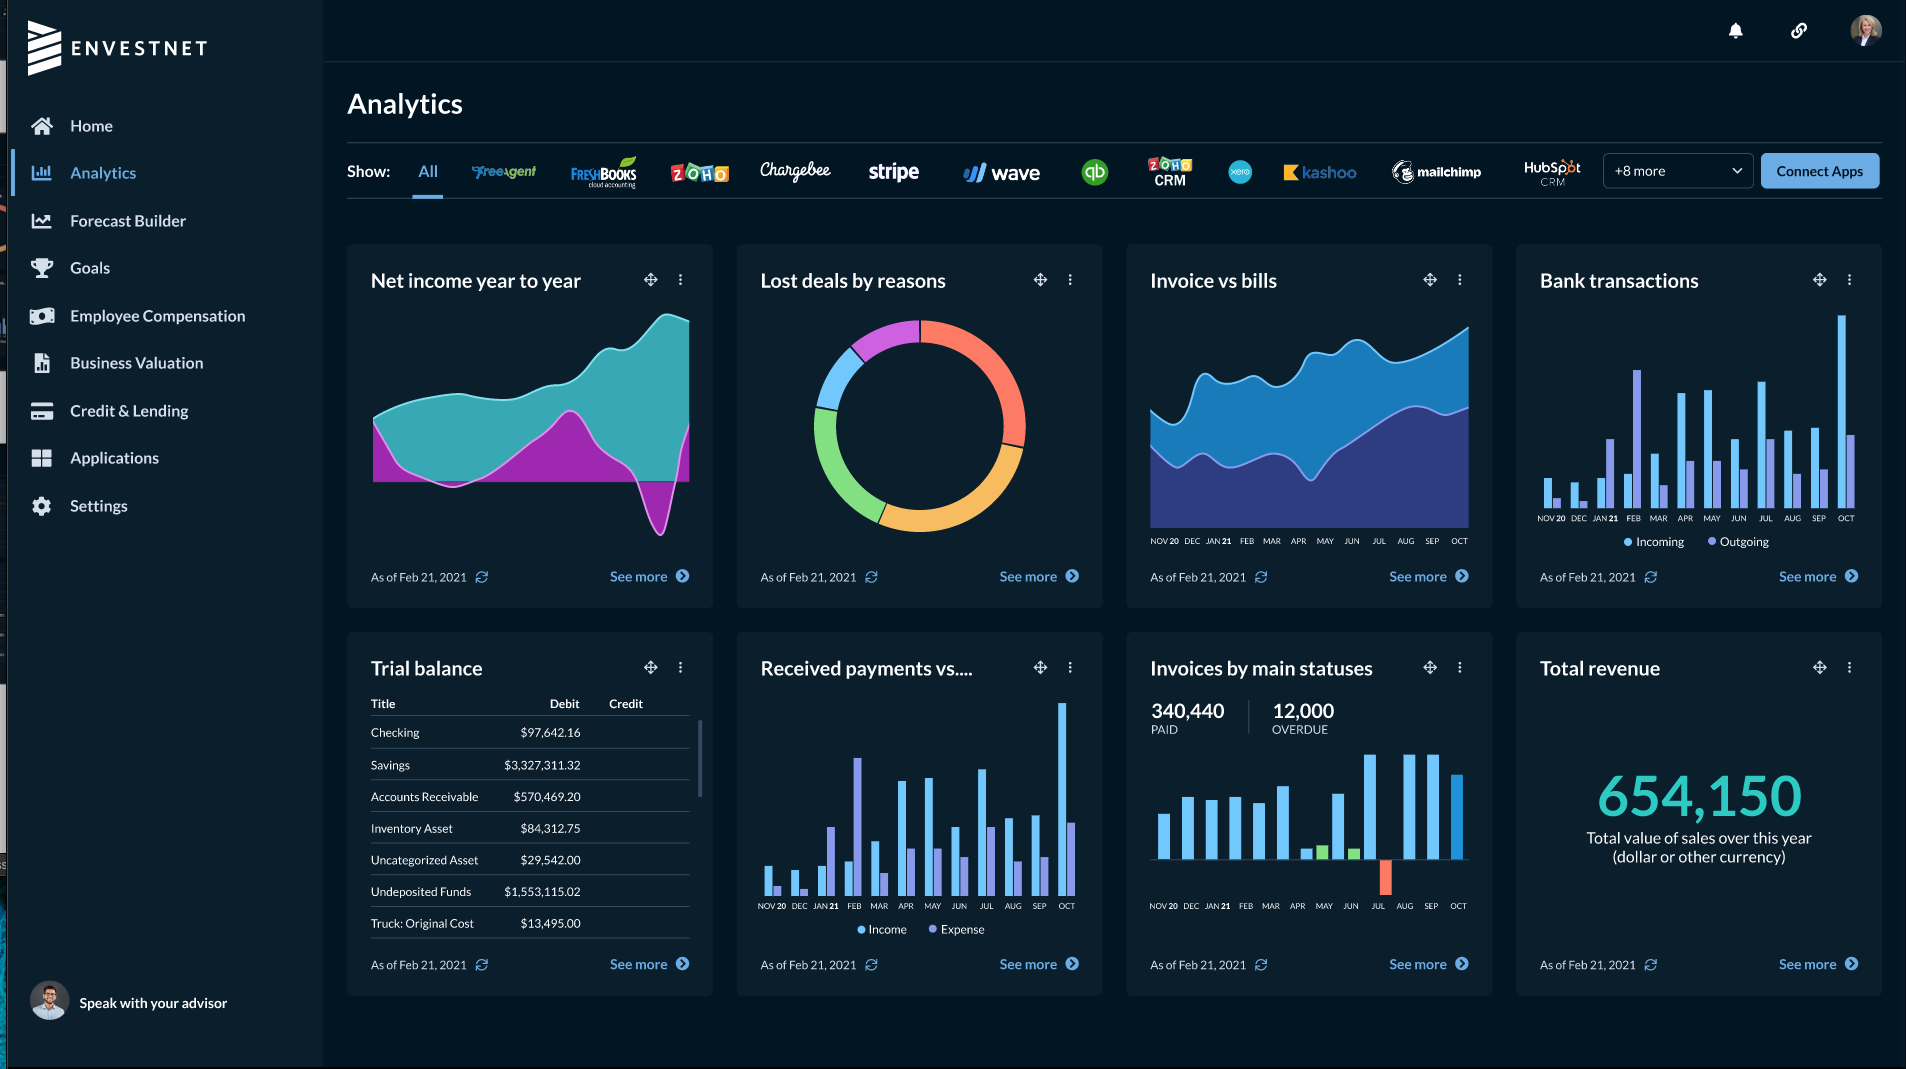Toggle Expense legend in Received payments

tap(957, 930)
